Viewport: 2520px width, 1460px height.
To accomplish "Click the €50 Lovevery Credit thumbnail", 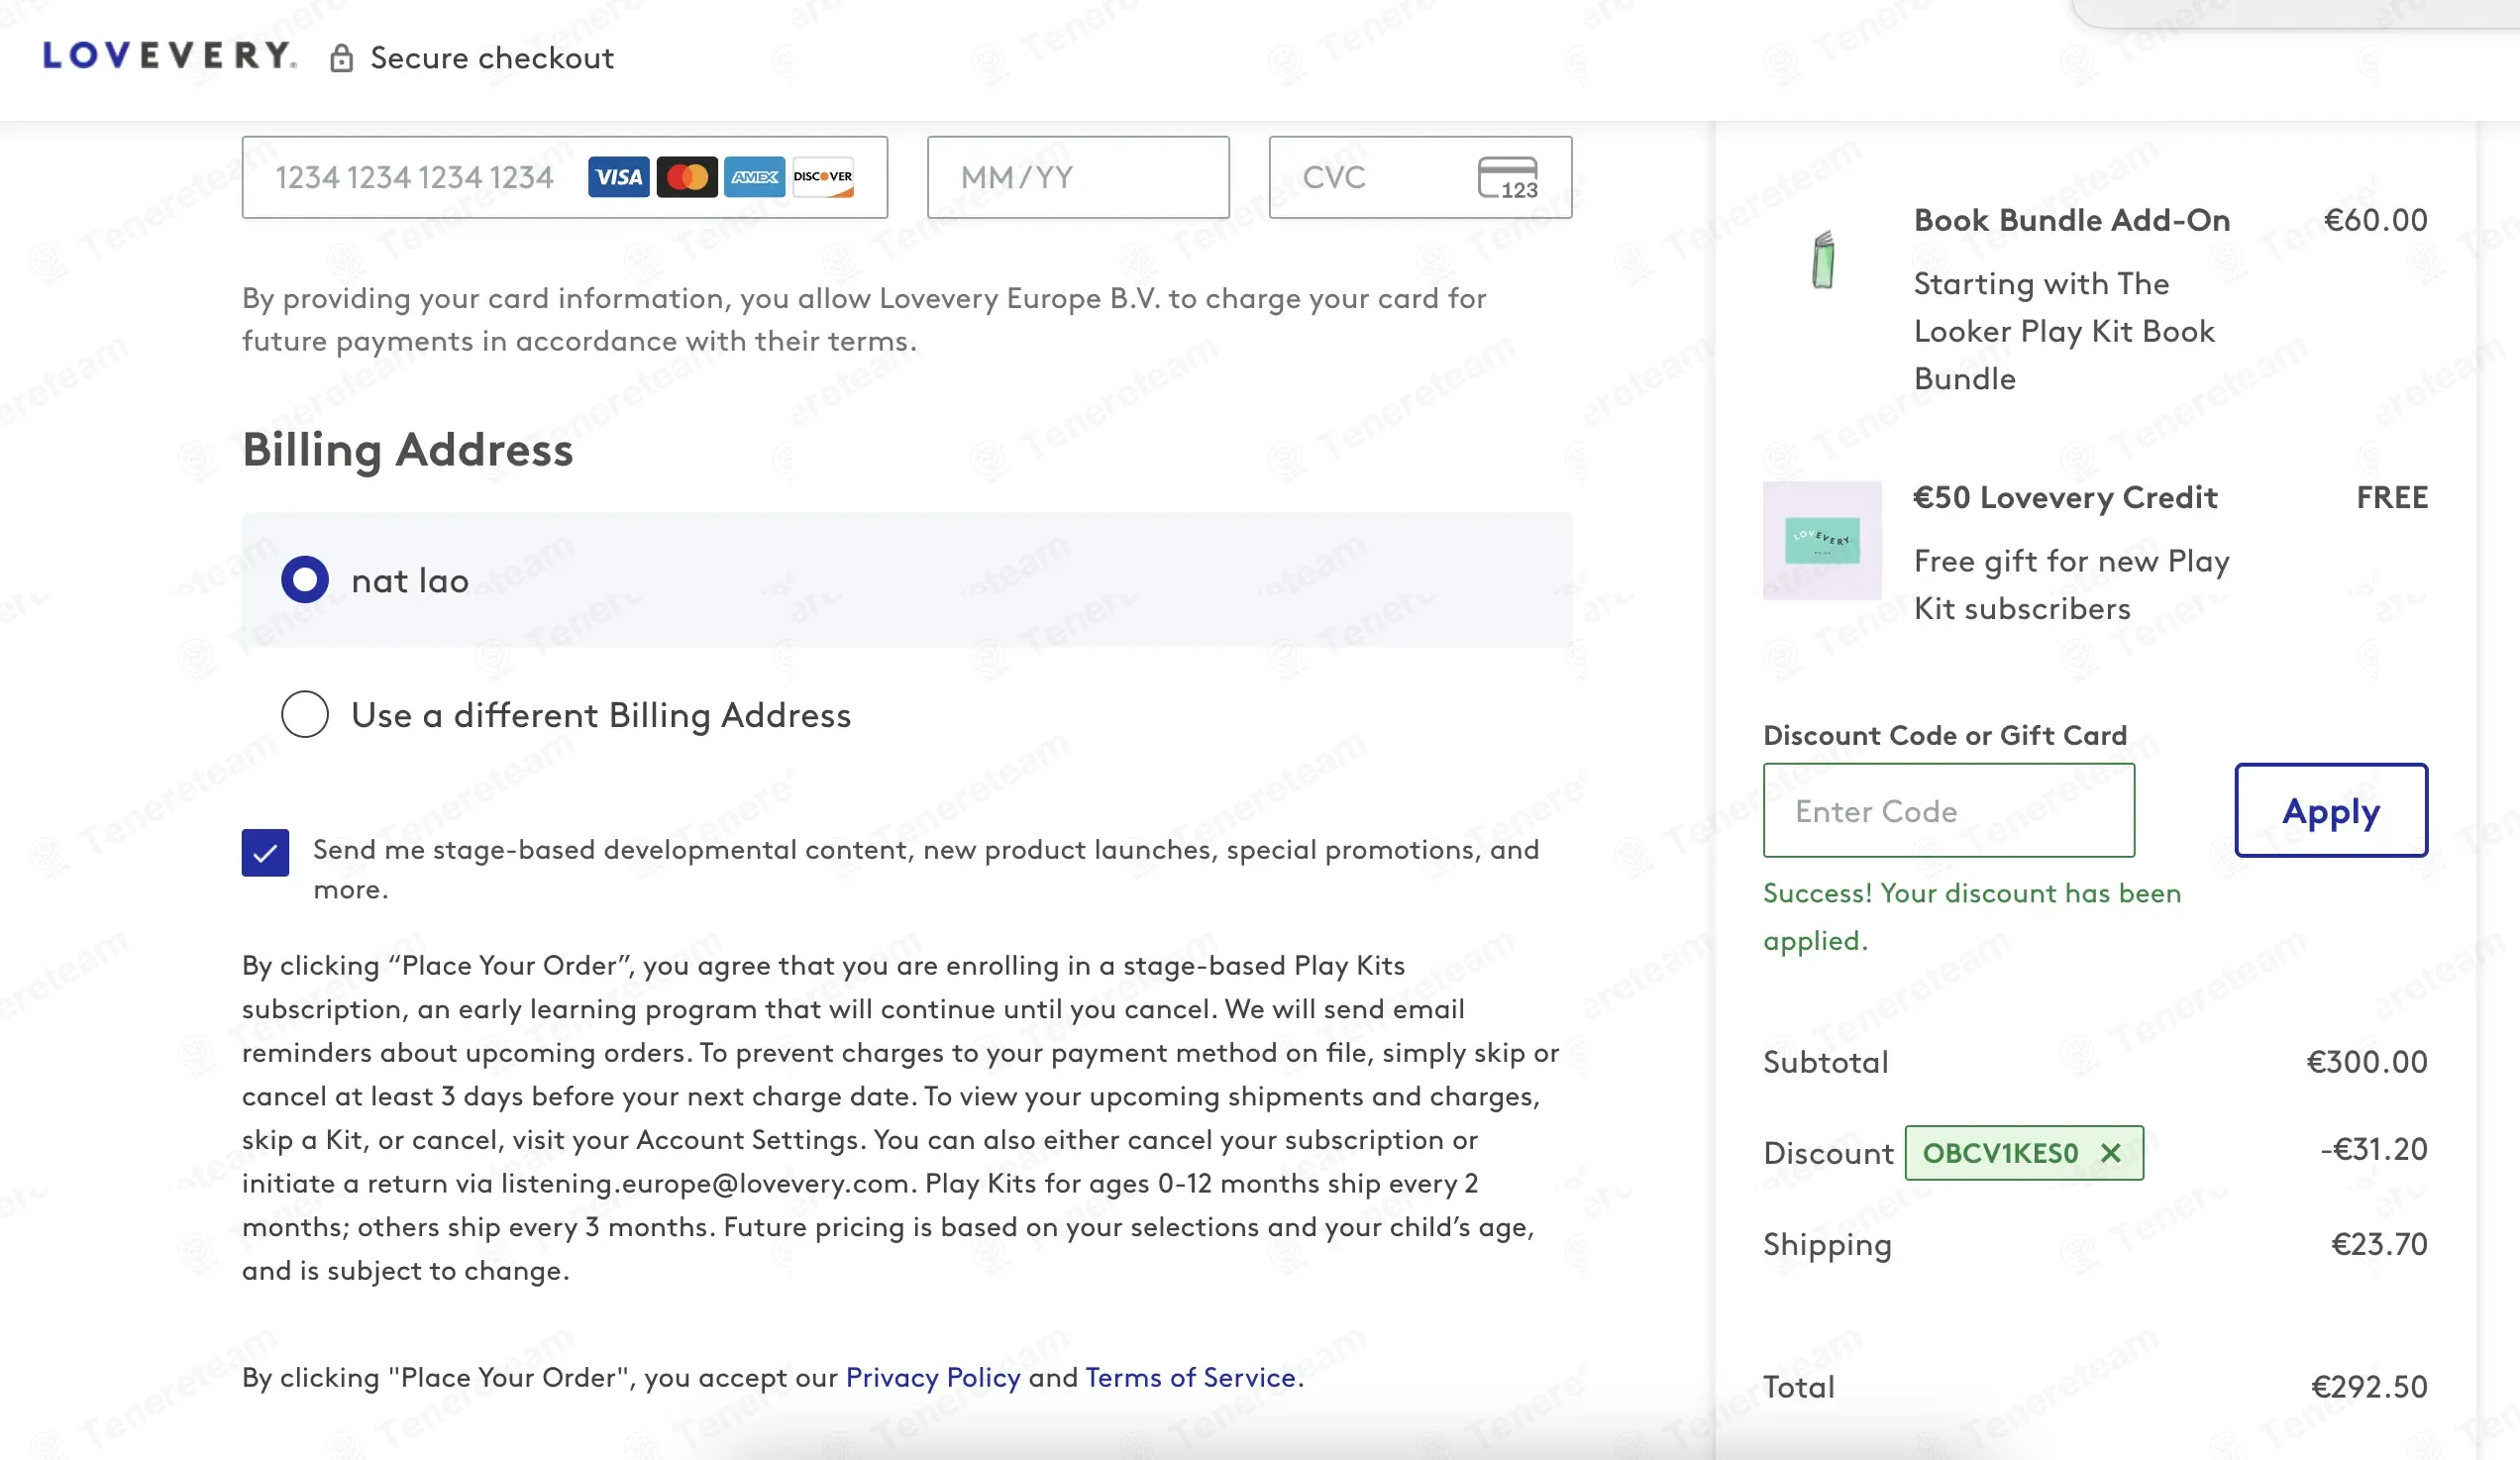I will pyautogui.click(x=1822, y=541).
